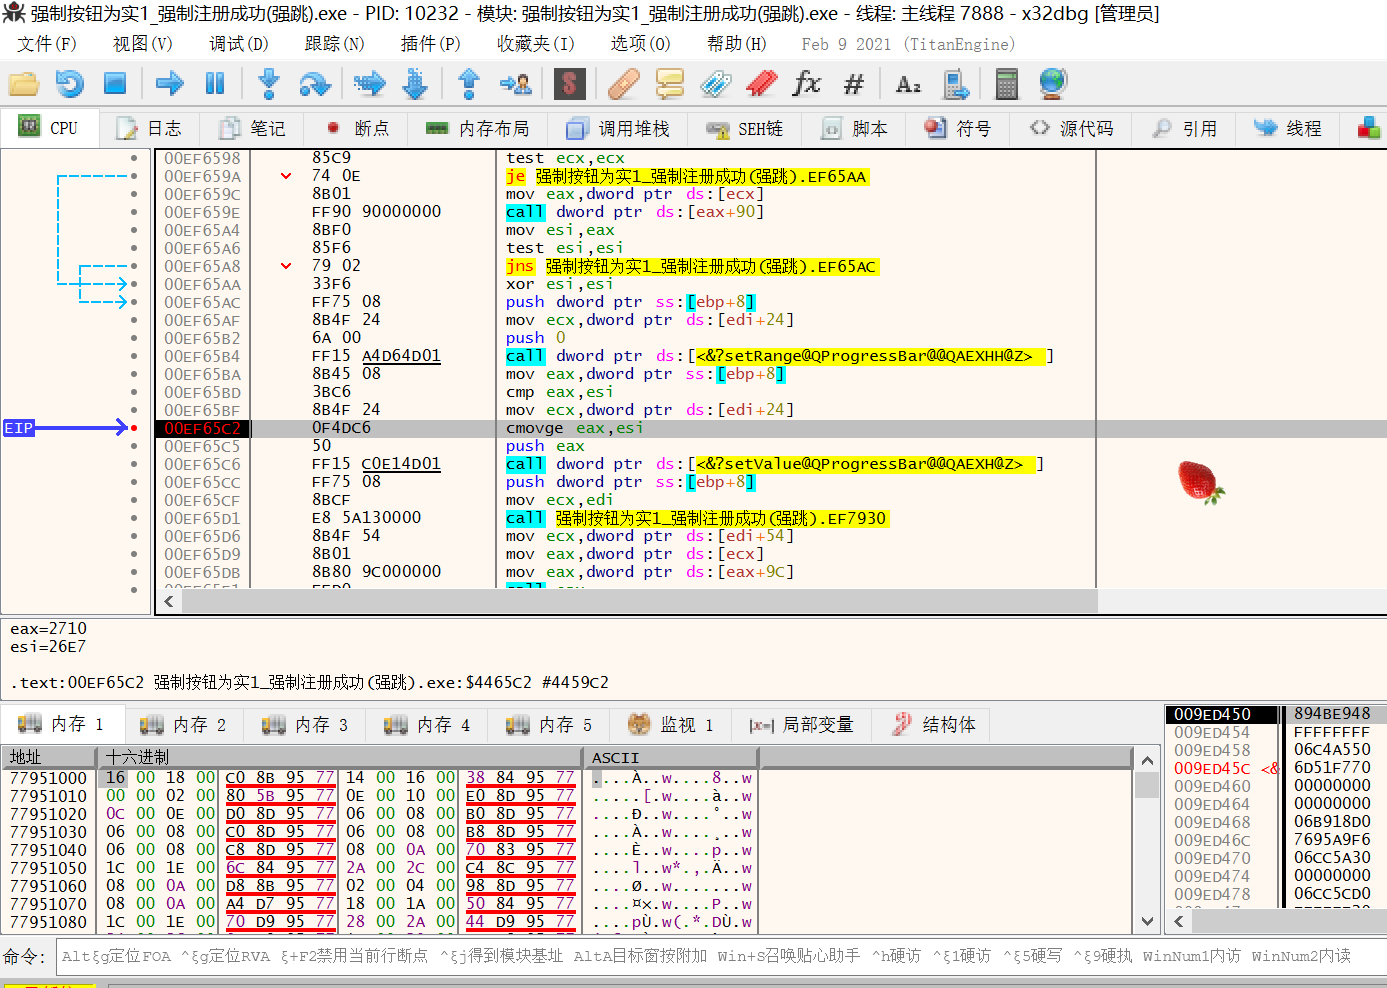
Task: Restart the debugged program
Action: [x=69, y=84]
